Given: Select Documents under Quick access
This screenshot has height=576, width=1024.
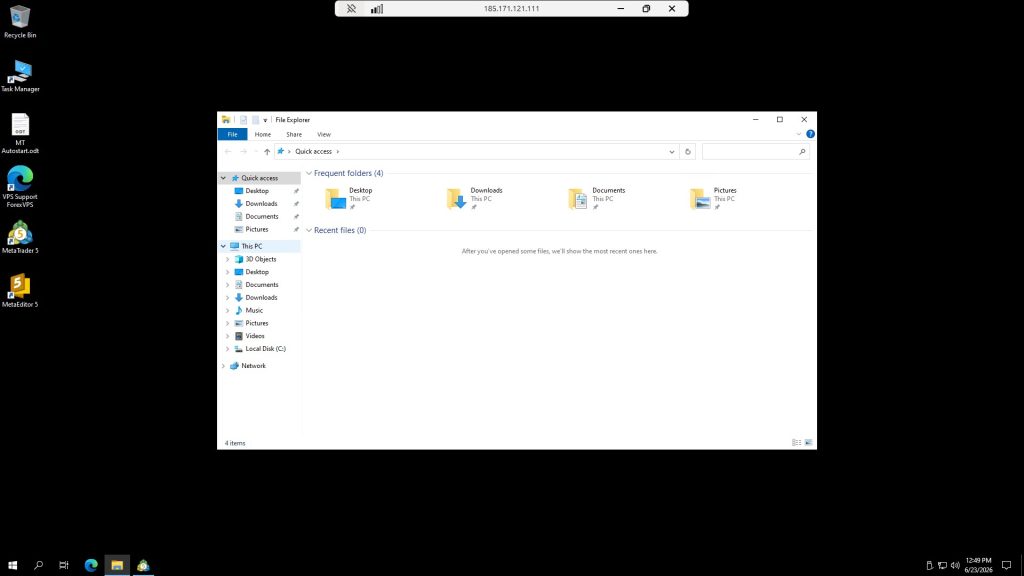Looking at the screenshot, I should [261, 217].
